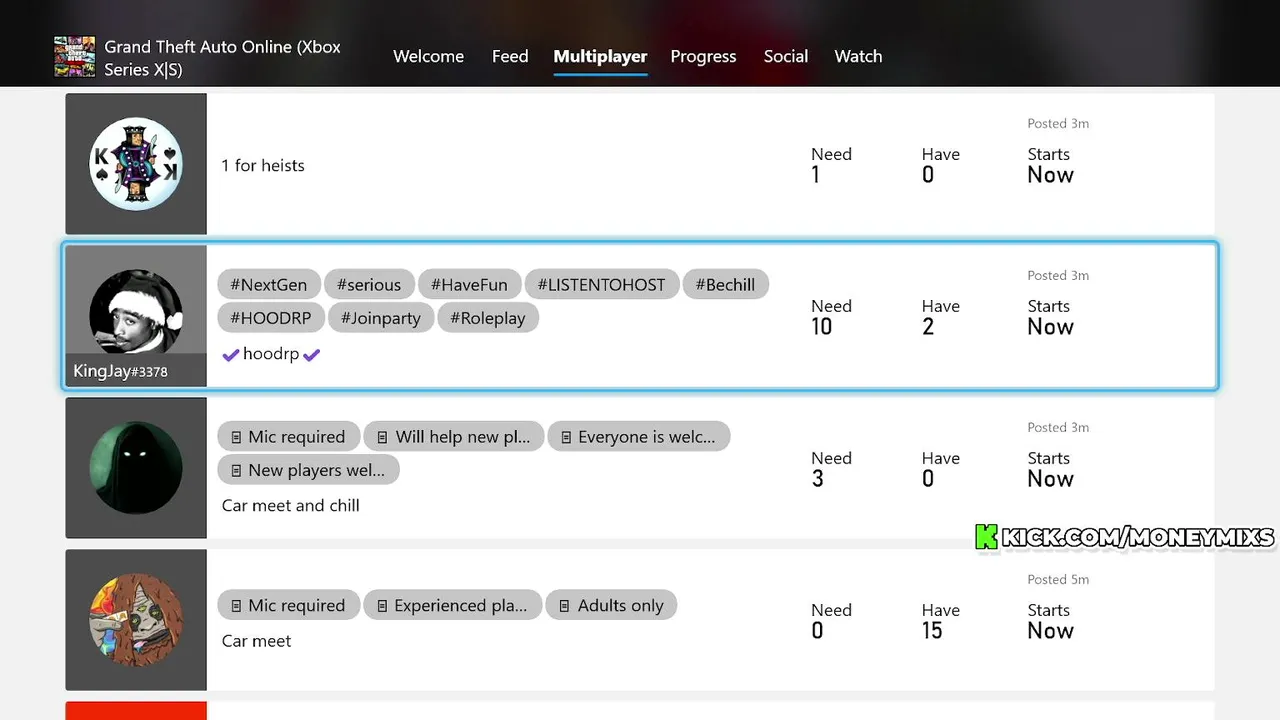
Task: Click the 'Need 3' count on car meet and chill
Action: (x=831, y=469)
